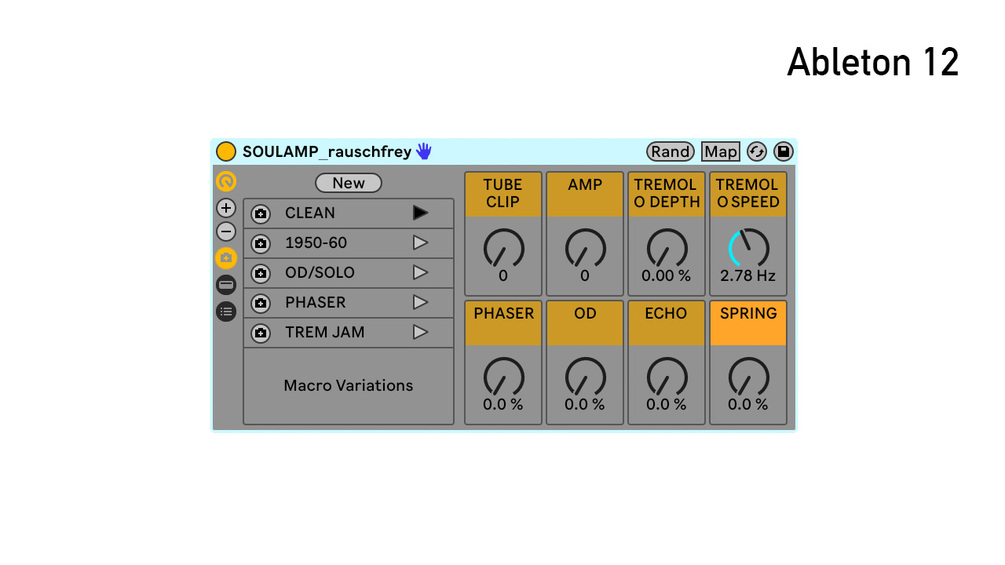Click the 0.00 % tremolo depth value

pyautogui.click(x=667, y=276)
